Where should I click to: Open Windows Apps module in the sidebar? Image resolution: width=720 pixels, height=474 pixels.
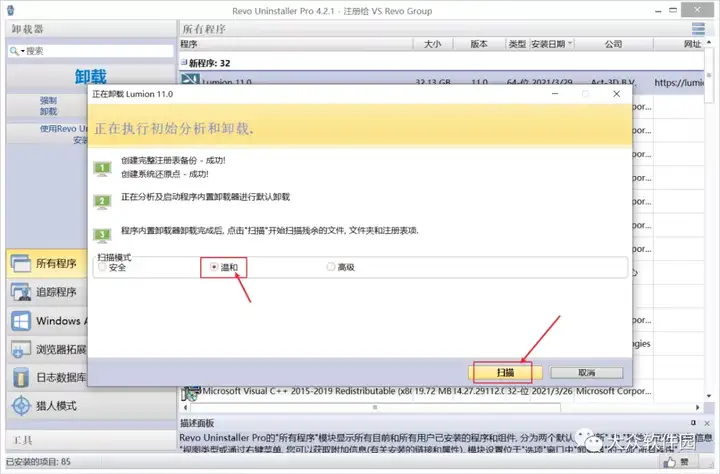point(46,321)
